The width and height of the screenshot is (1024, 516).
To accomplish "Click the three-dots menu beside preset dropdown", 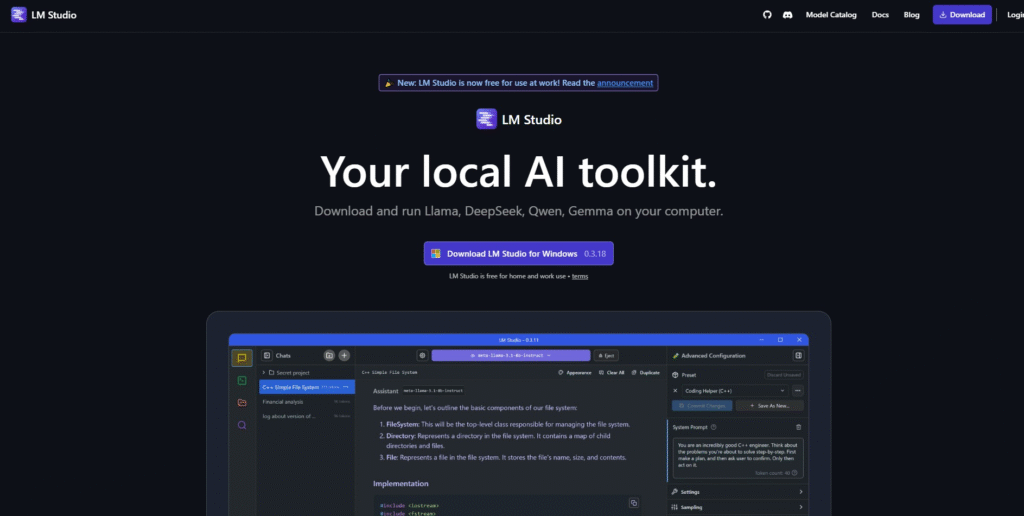I will (x=797, y=391).
